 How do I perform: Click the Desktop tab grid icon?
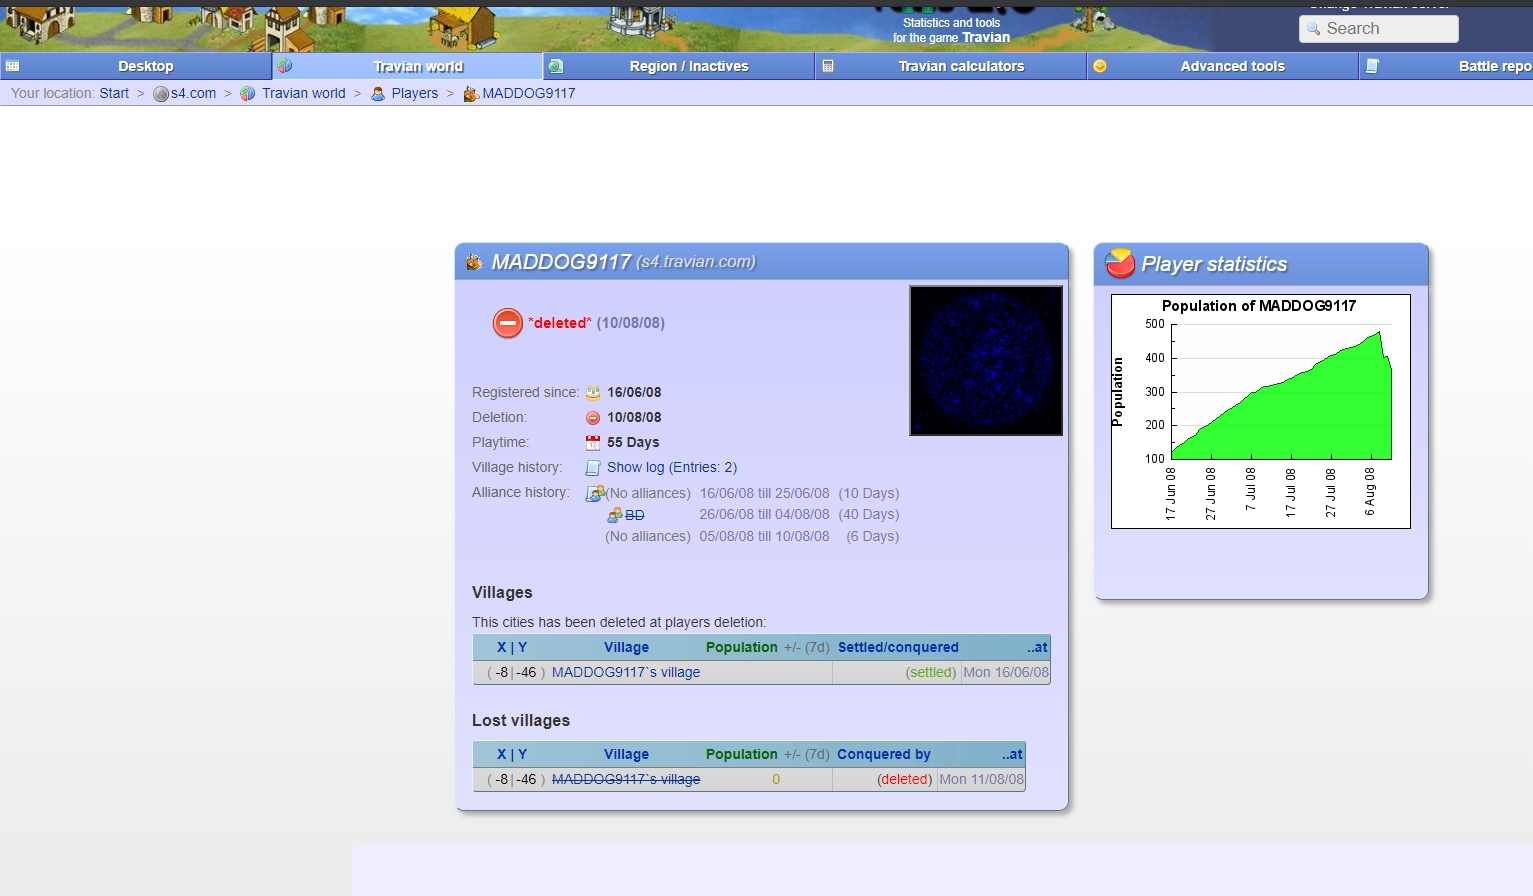point(13,66)
